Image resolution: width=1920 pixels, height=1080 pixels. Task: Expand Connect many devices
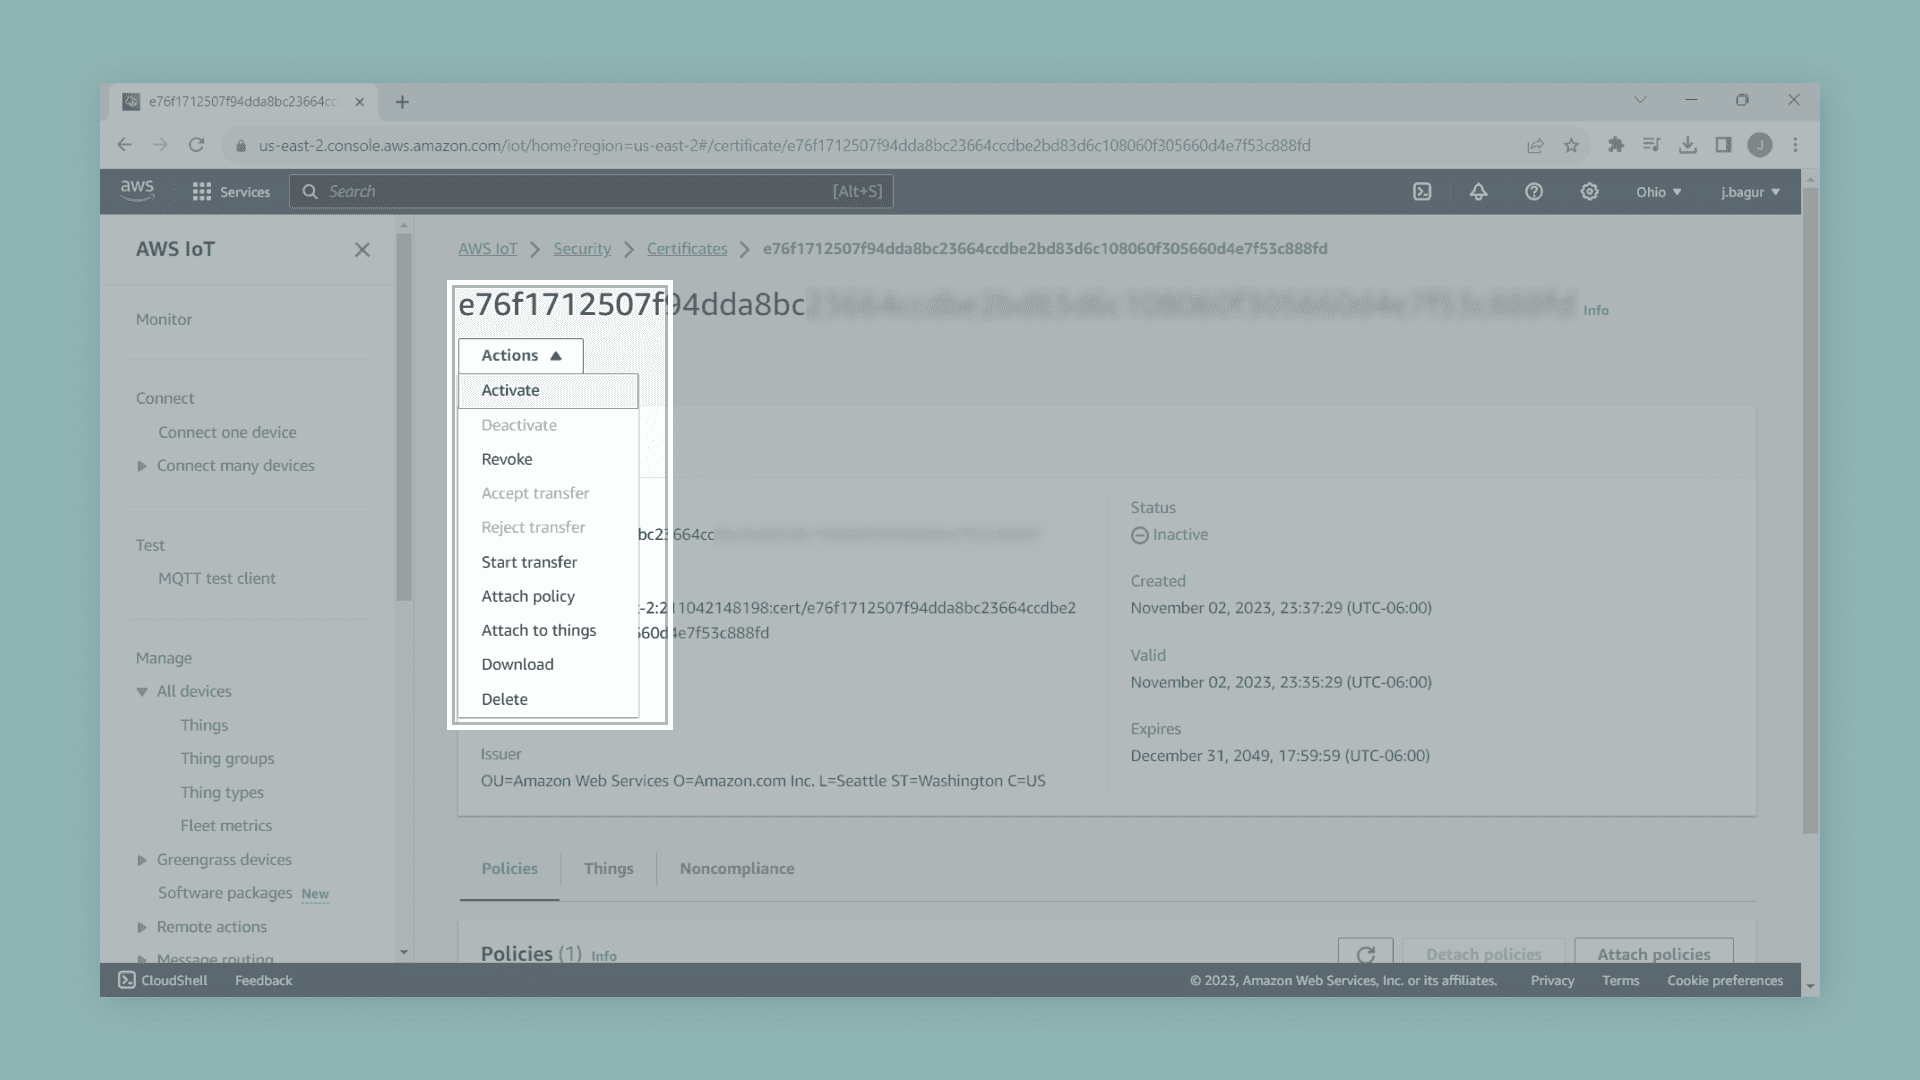point(142,466)
